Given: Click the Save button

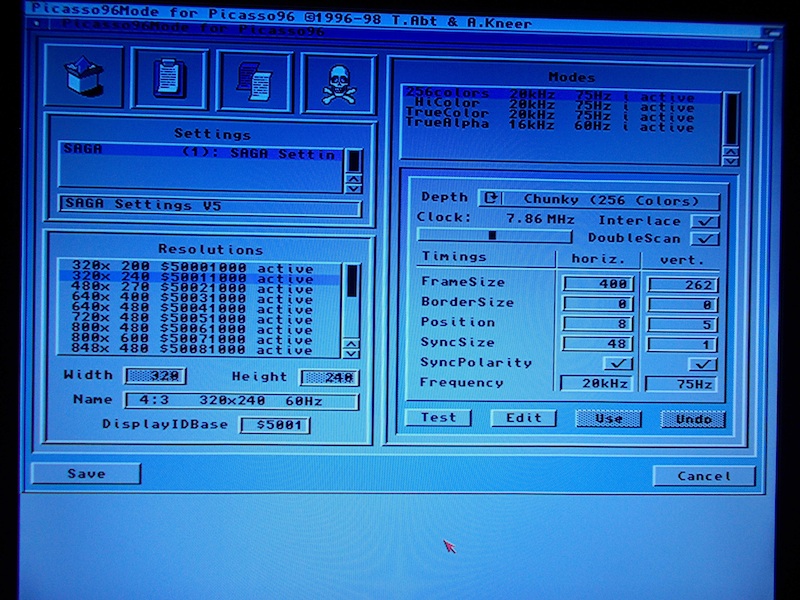Looking at the screenshot, I should click(86, 473).
